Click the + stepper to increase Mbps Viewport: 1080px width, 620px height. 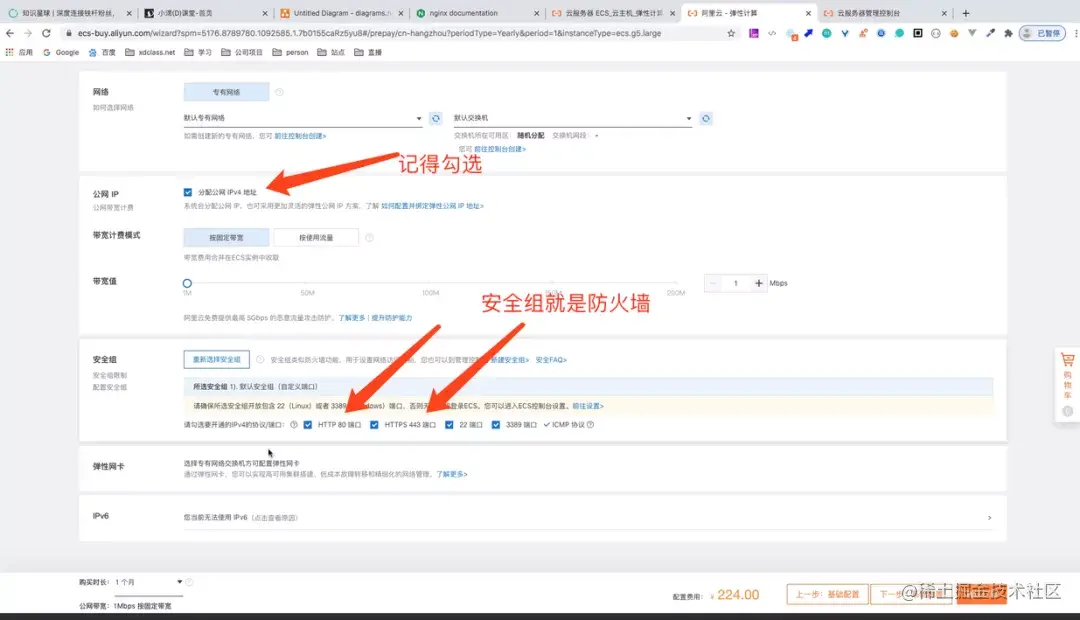point(759,282)
